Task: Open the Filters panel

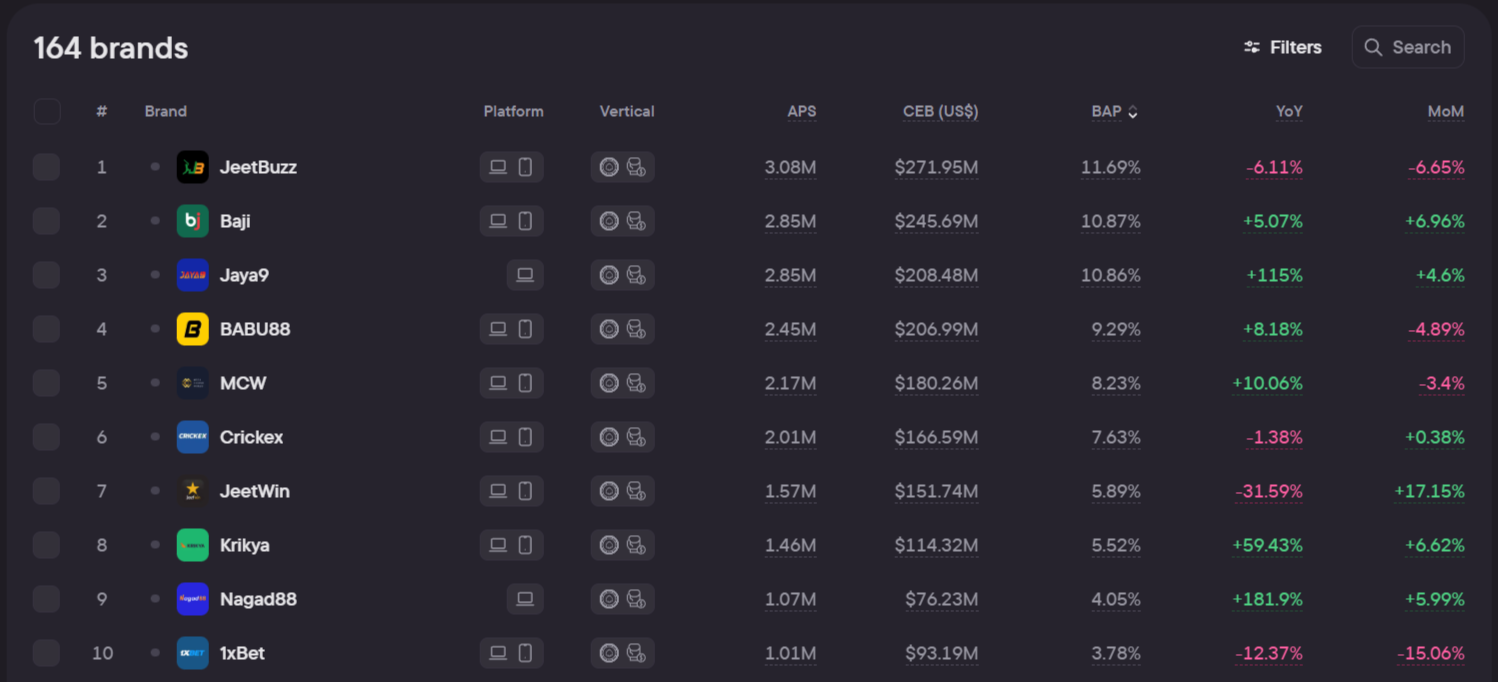Action: pyautogui.click(x=1282, y=47)
